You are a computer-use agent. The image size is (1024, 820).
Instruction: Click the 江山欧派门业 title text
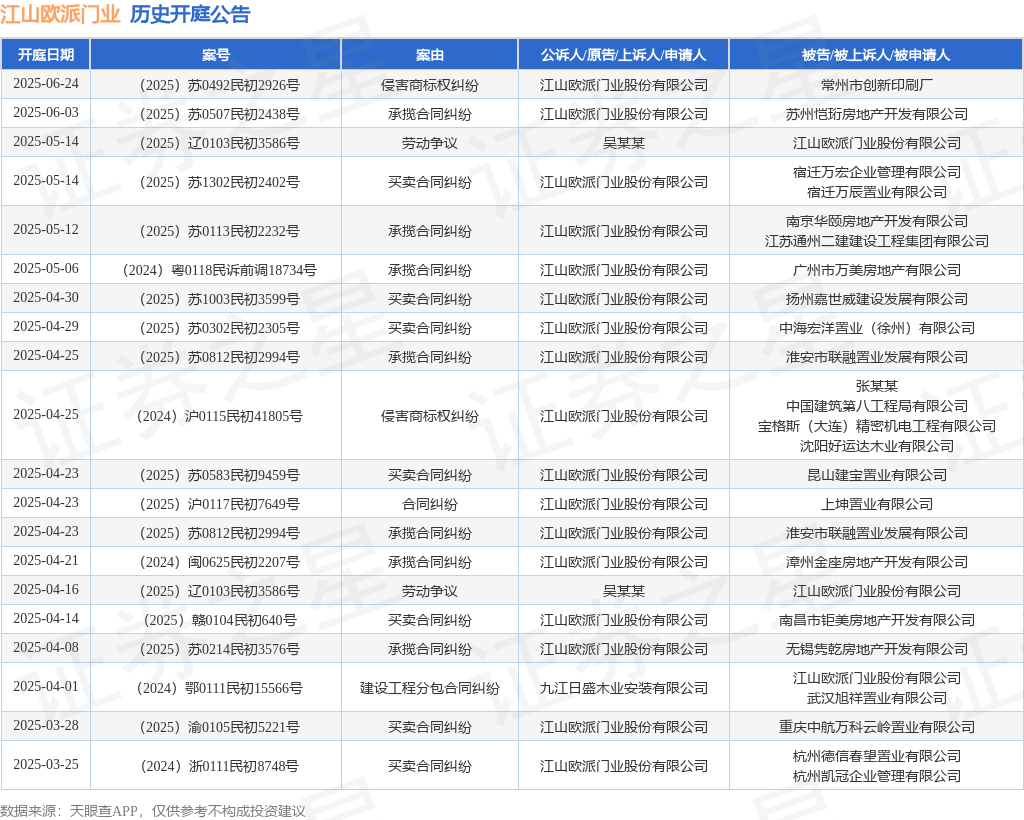point(60,14)
